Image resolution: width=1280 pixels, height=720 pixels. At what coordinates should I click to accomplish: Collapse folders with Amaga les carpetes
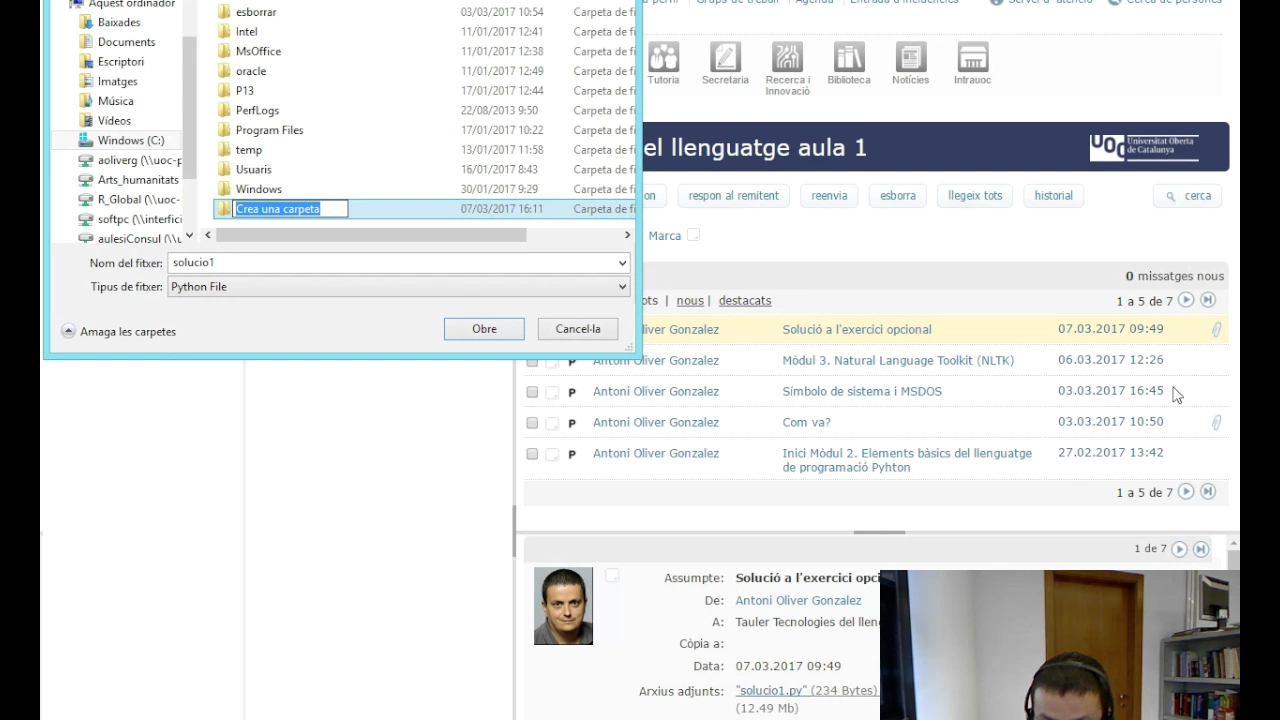[119, 331]
